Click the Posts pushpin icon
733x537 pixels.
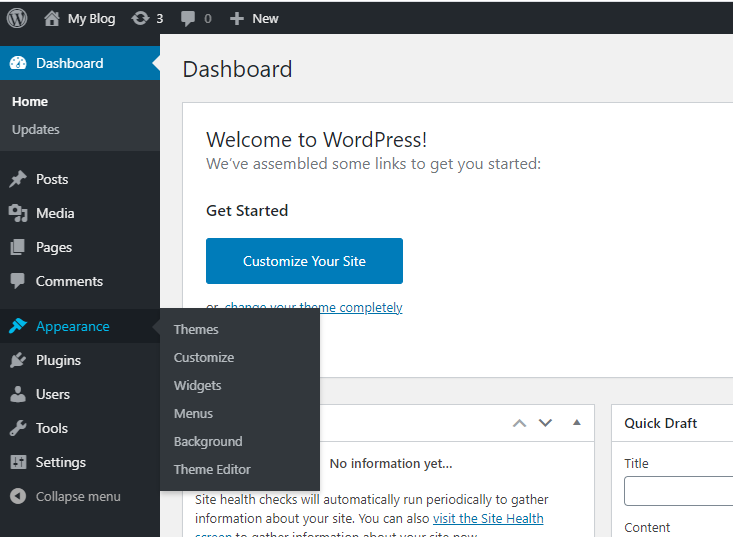[x=18, y=179]
